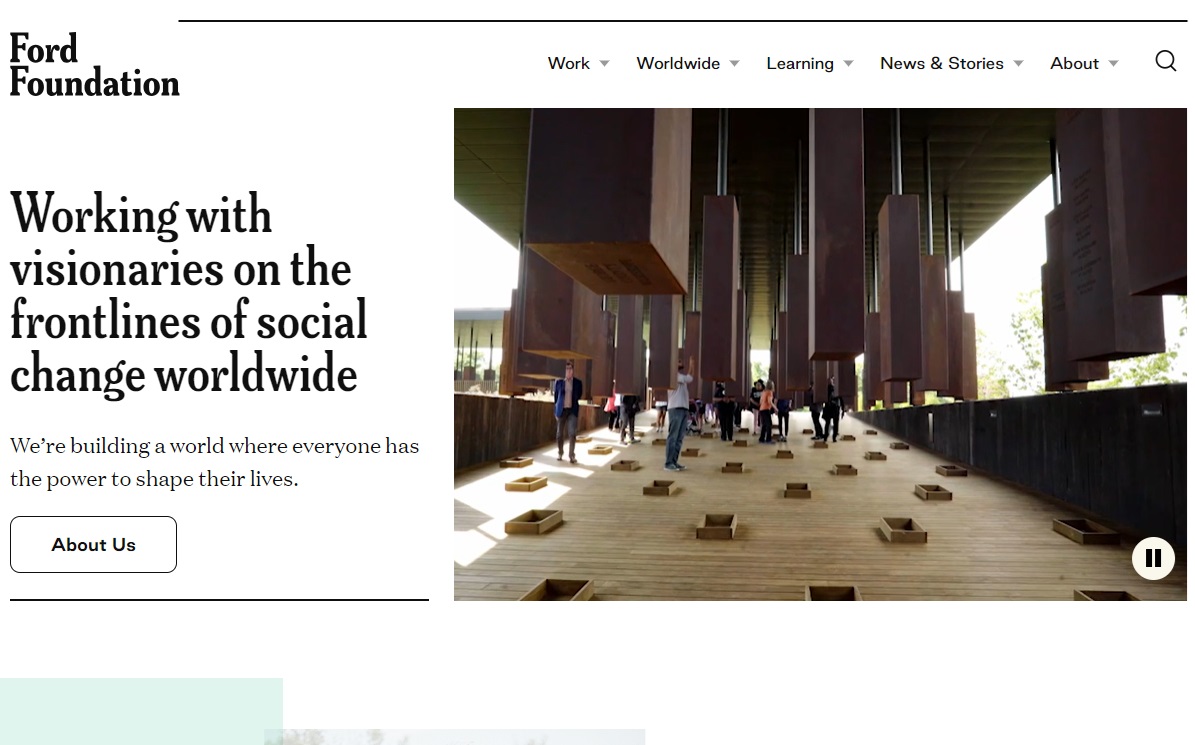Open the About nav item
Screen dimensions: 1195x745
1075,63
